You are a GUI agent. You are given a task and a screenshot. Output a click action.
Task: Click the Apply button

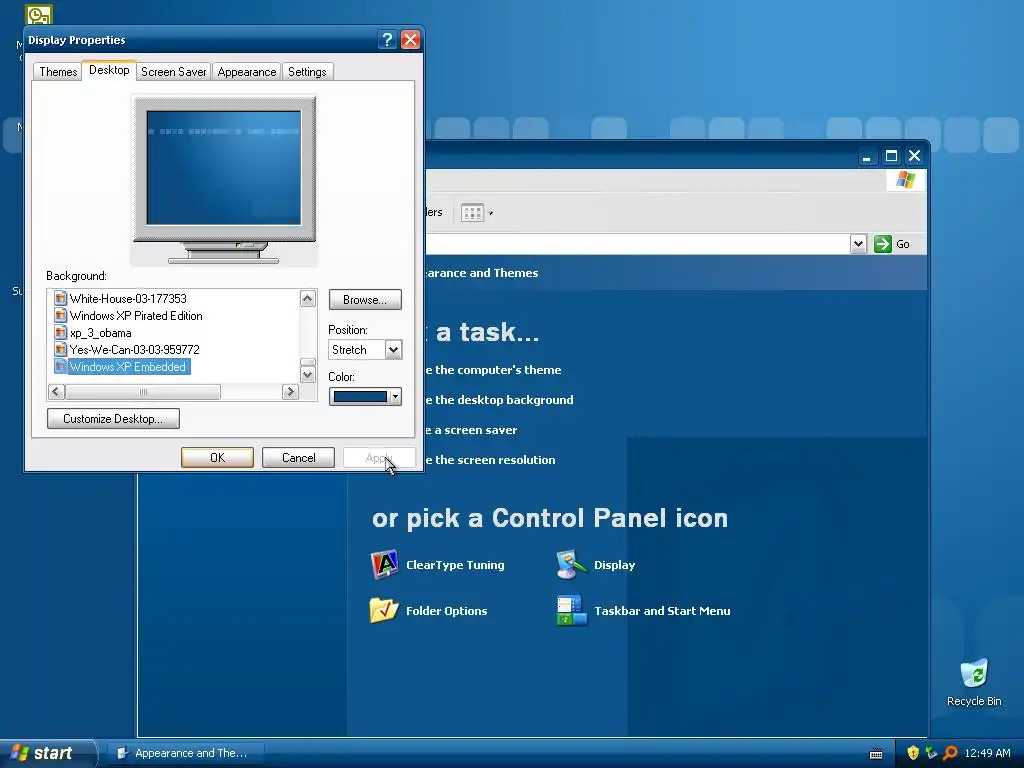point(379,458)
